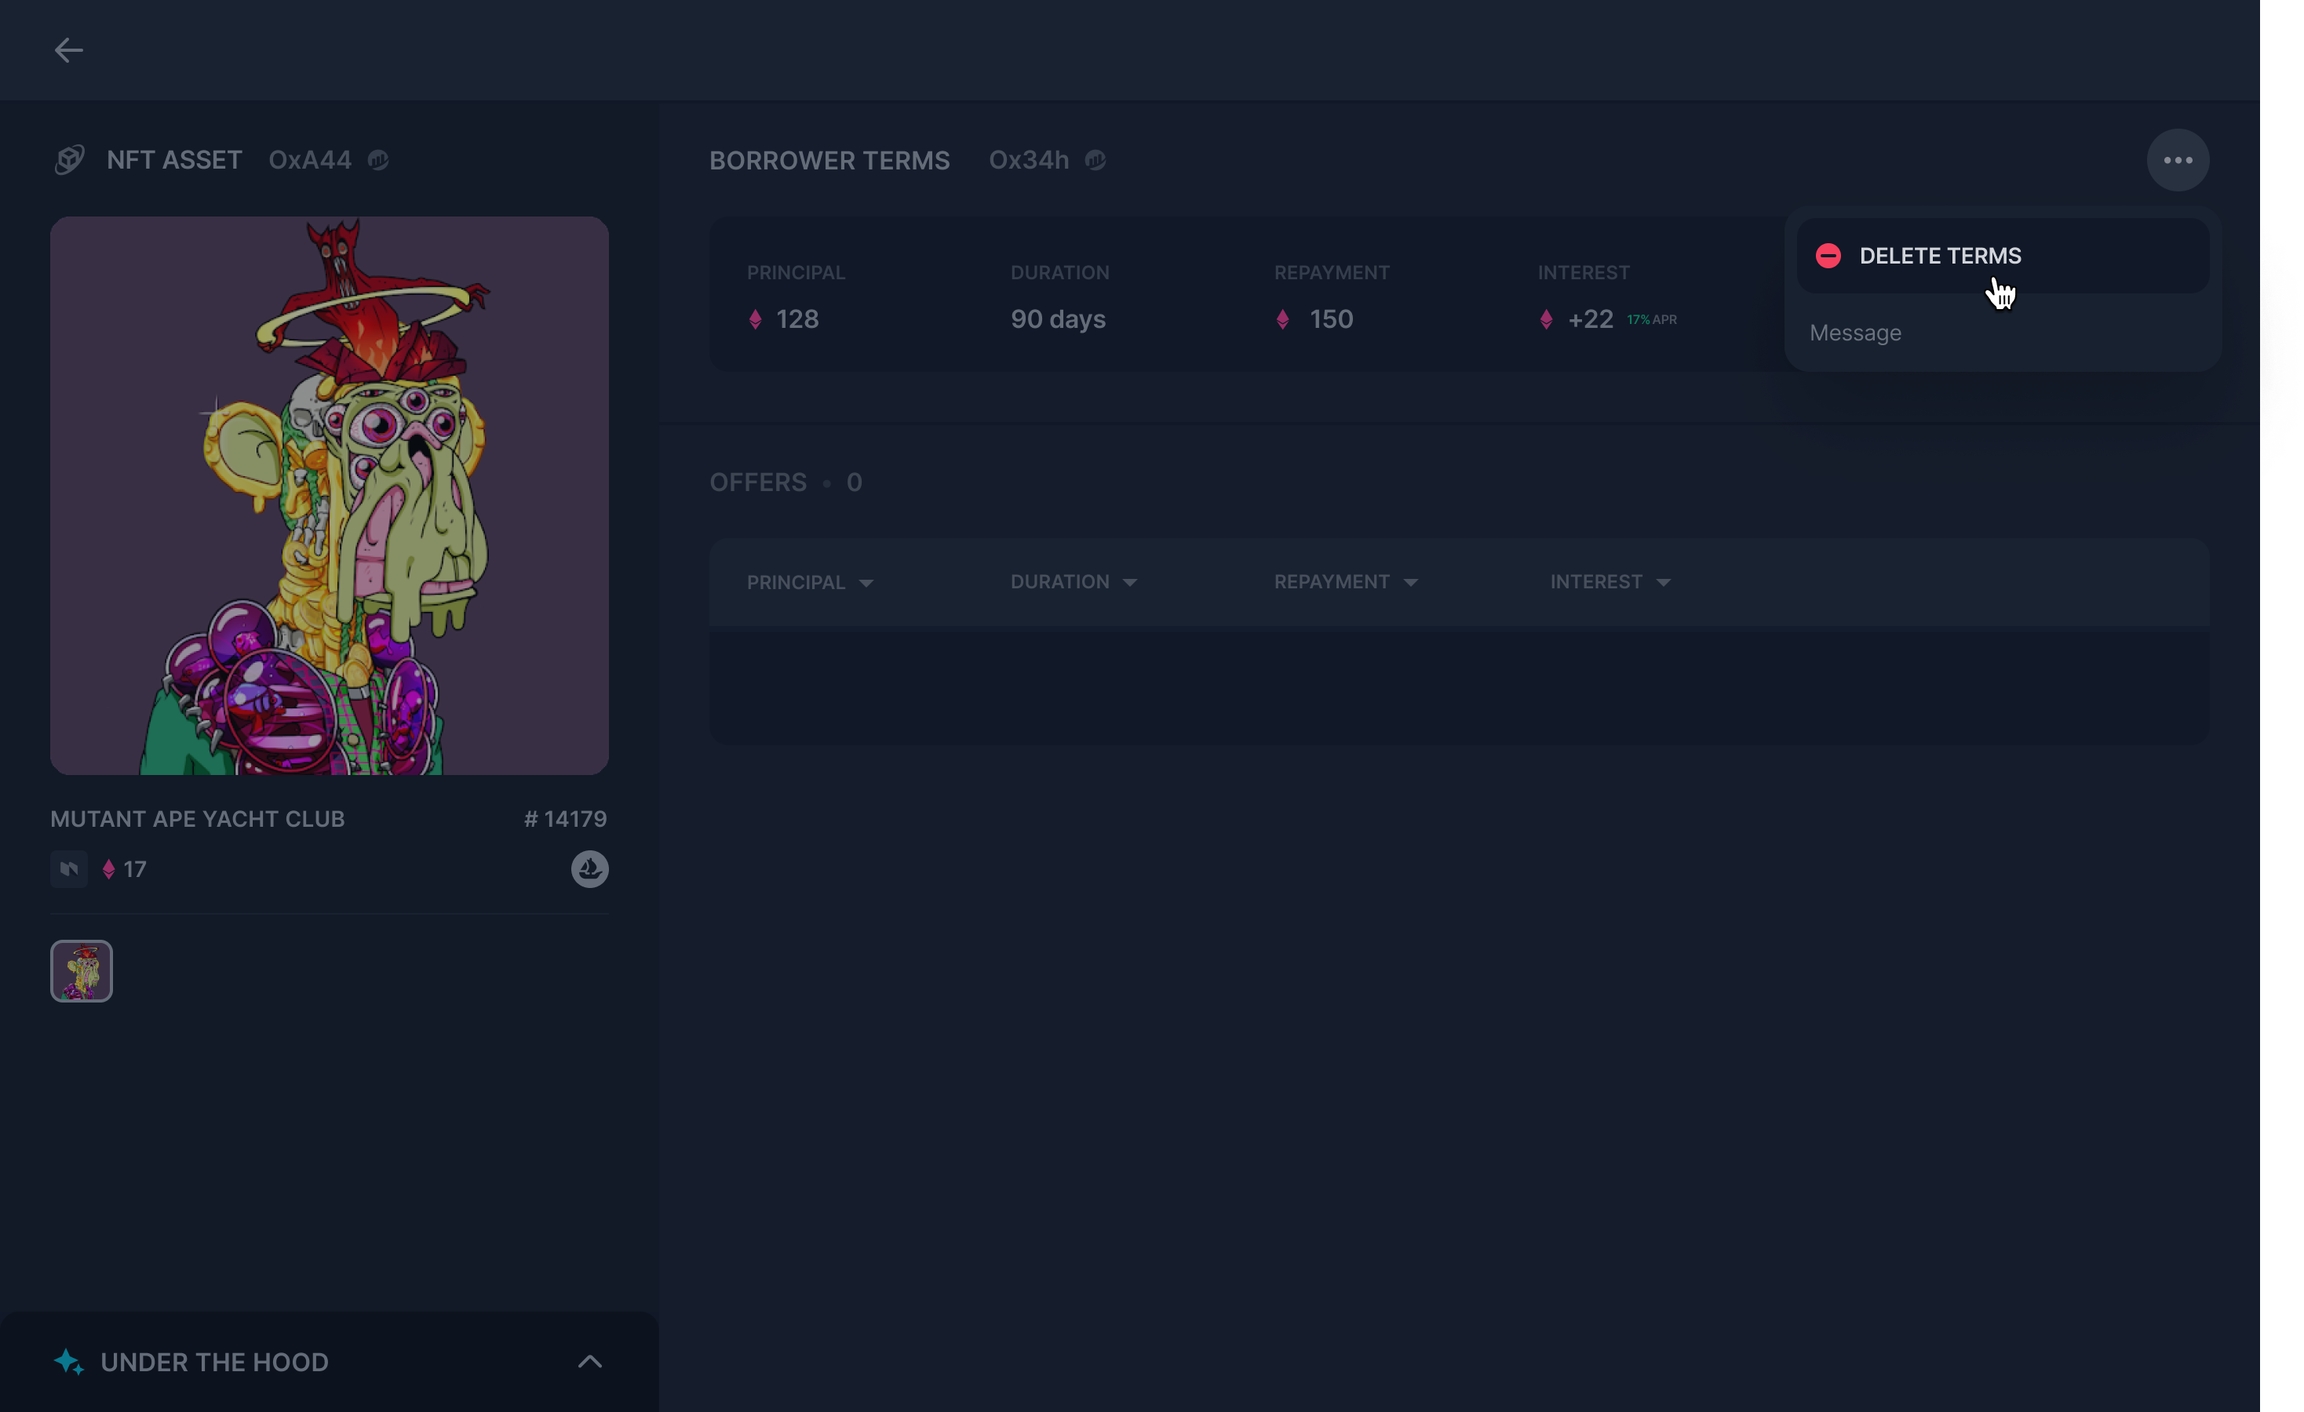Select the small ape thumbnail
Screen dimensions: 2304x1412
[x=82, y=971]
